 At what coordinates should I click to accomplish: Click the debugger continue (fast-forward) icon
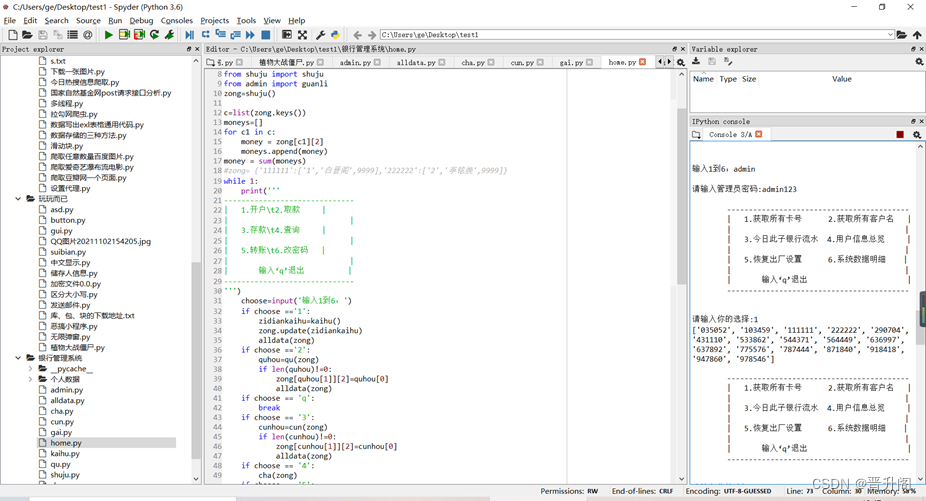tap(250, 35)
